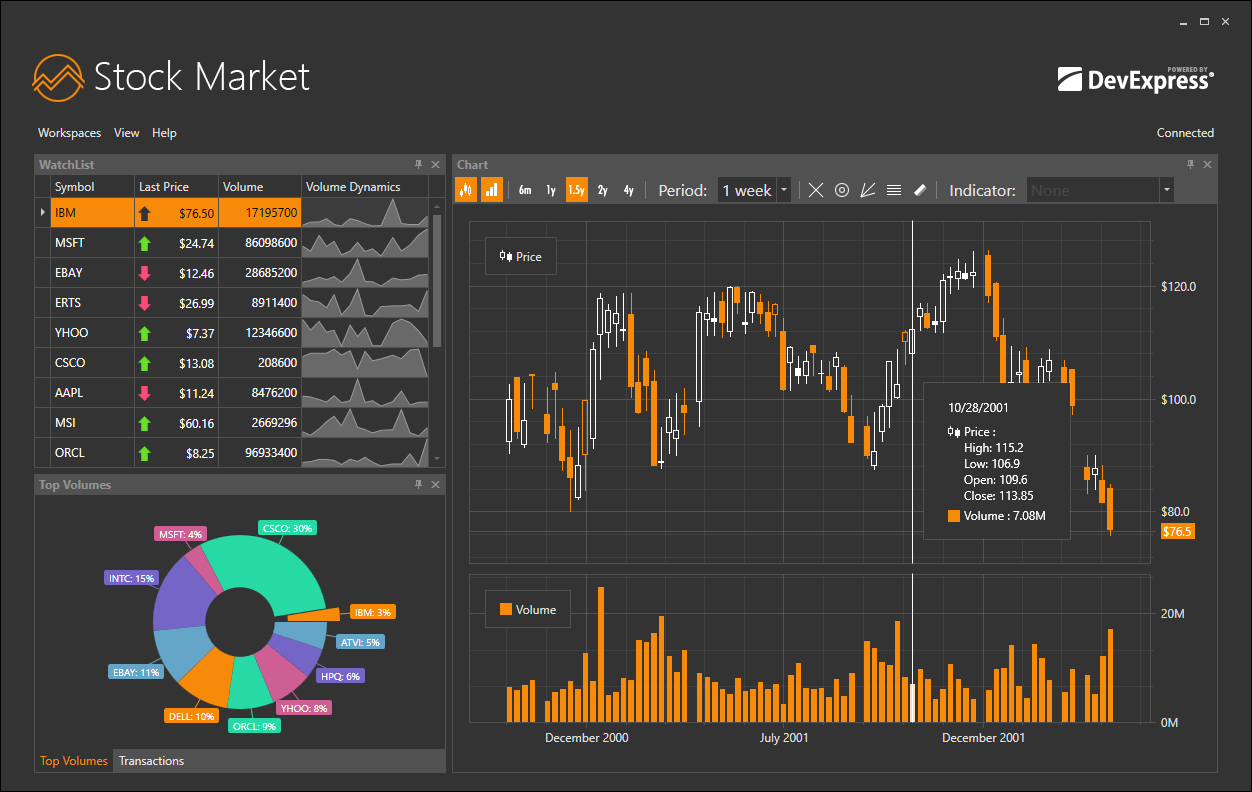Set chart range to 2y
Viewport: 1252px width, 792px height.
point(603,190)
